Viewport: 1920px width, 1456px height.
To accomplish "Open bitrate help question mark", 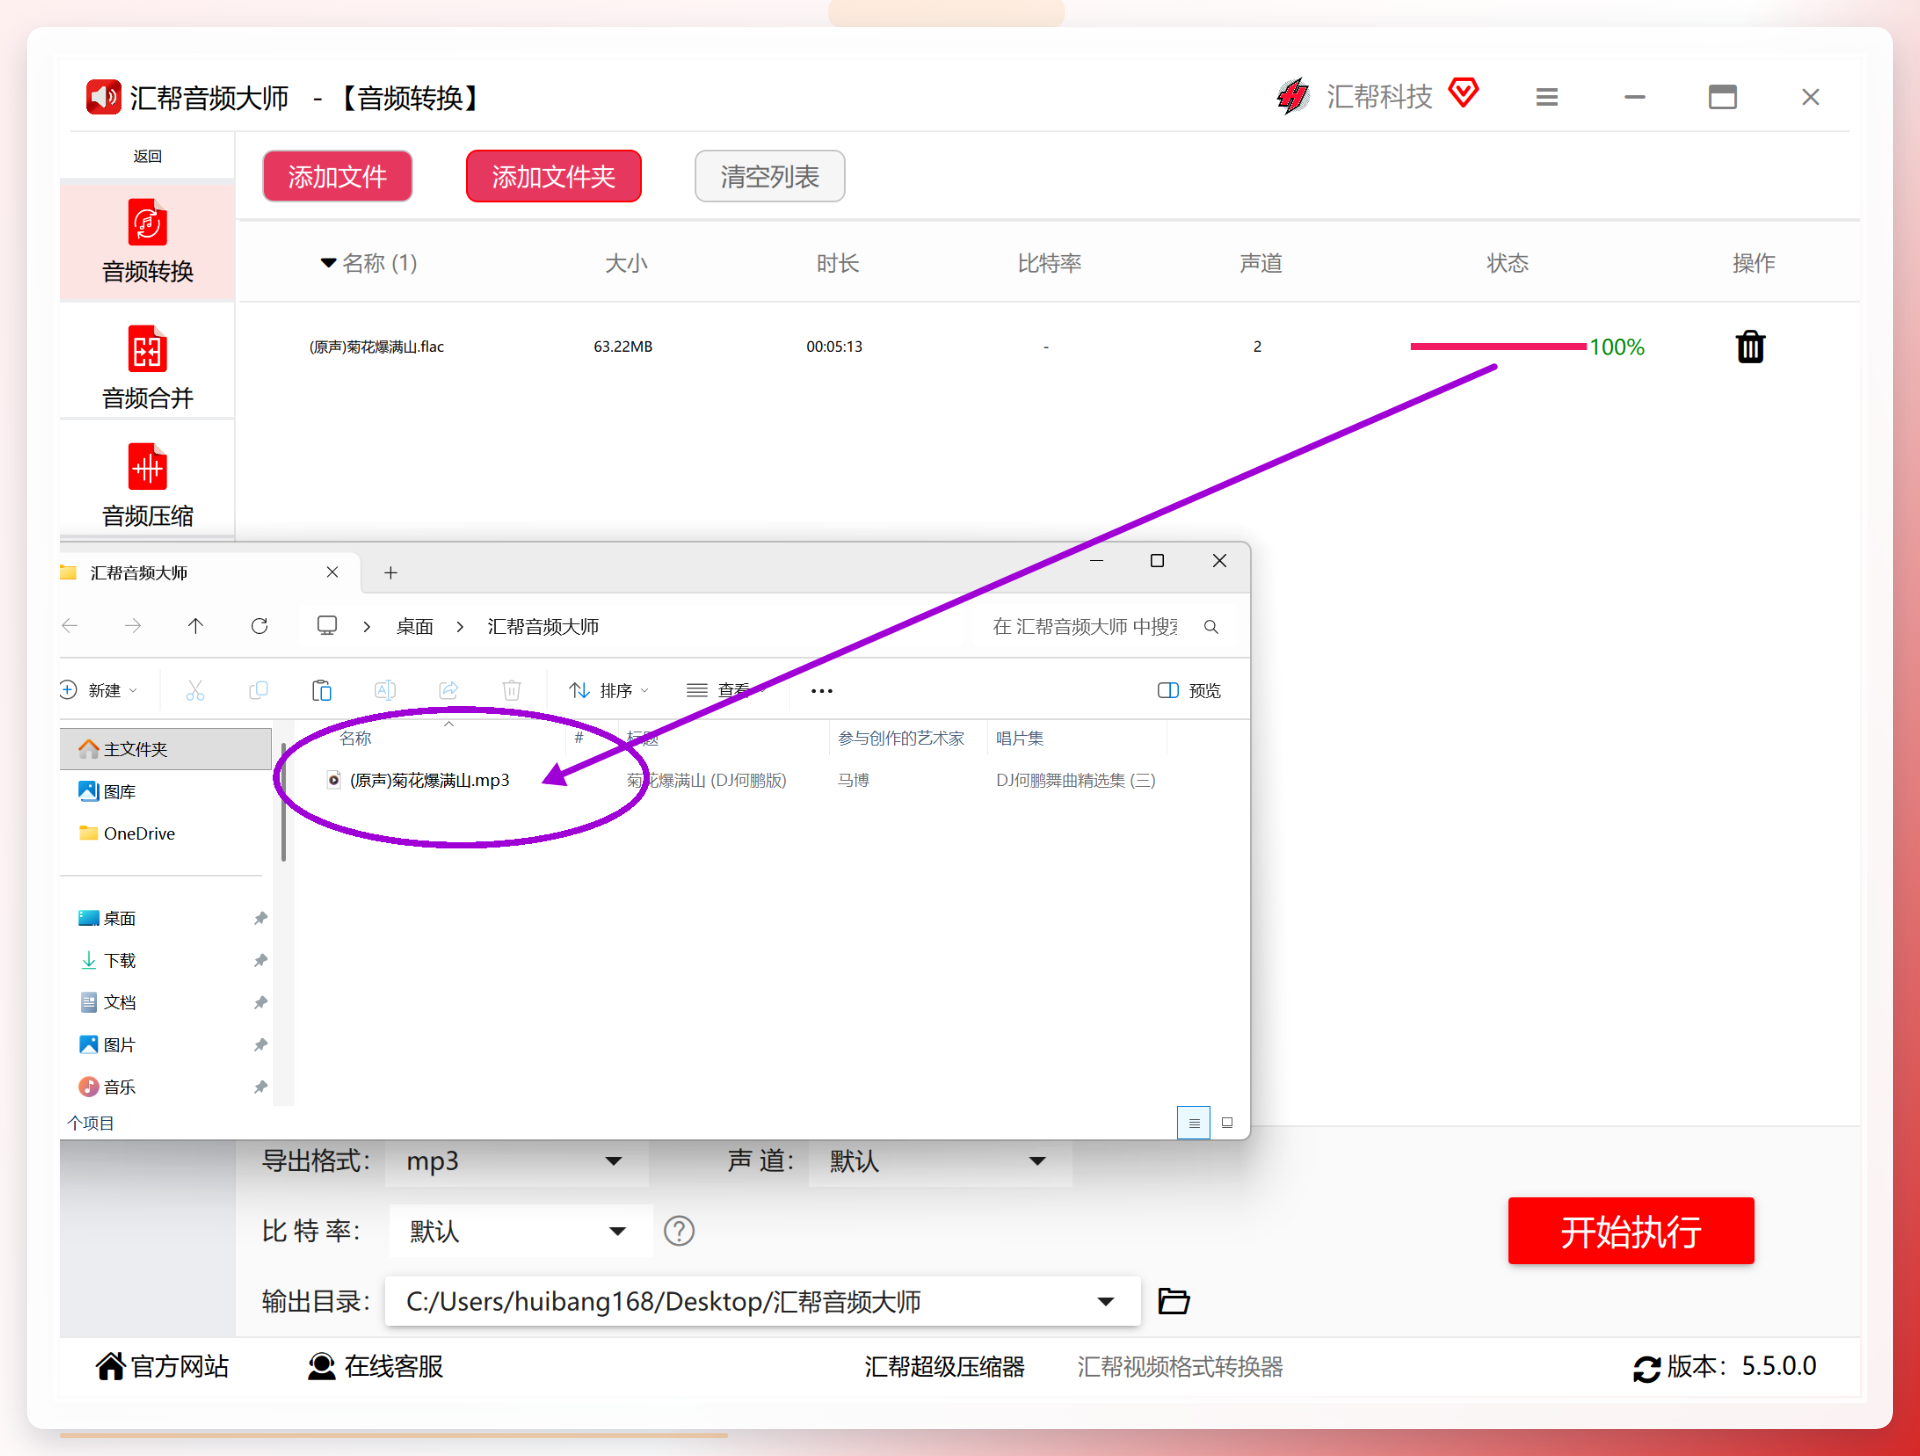I will (x=679, y=1231).
